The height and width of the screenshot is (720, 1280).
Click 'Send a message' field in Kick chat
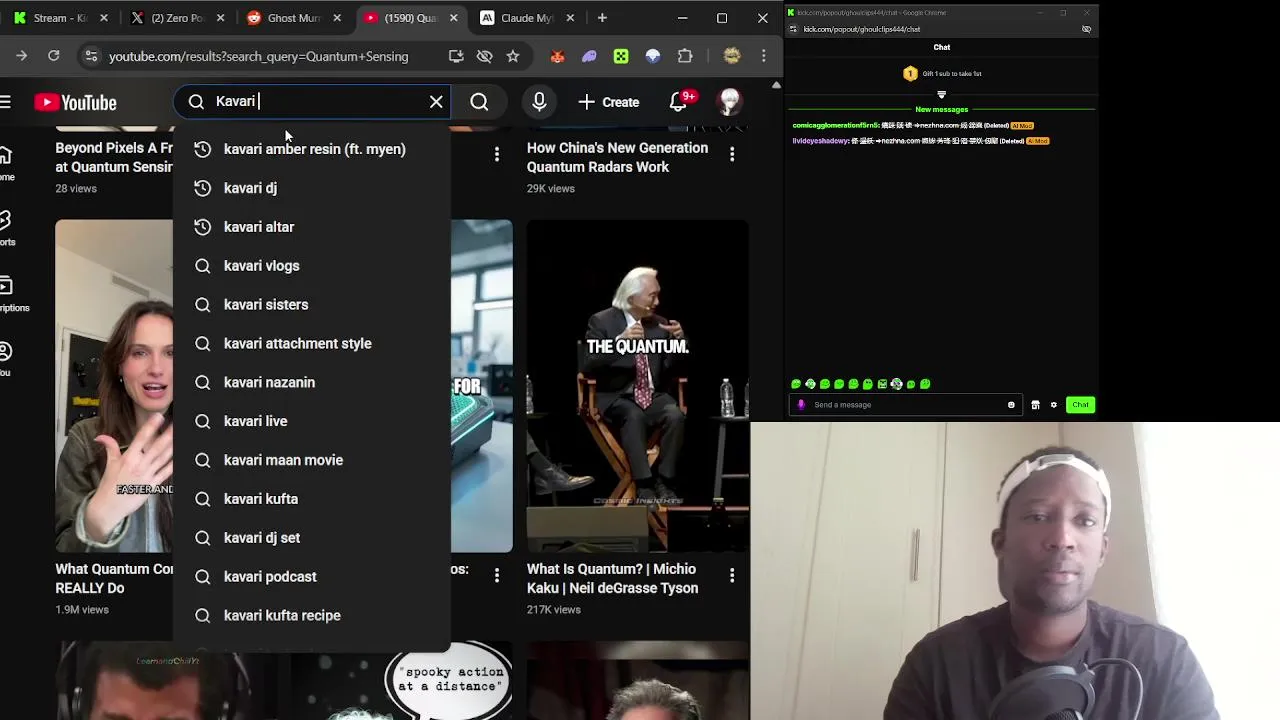(x=905, y=405)
